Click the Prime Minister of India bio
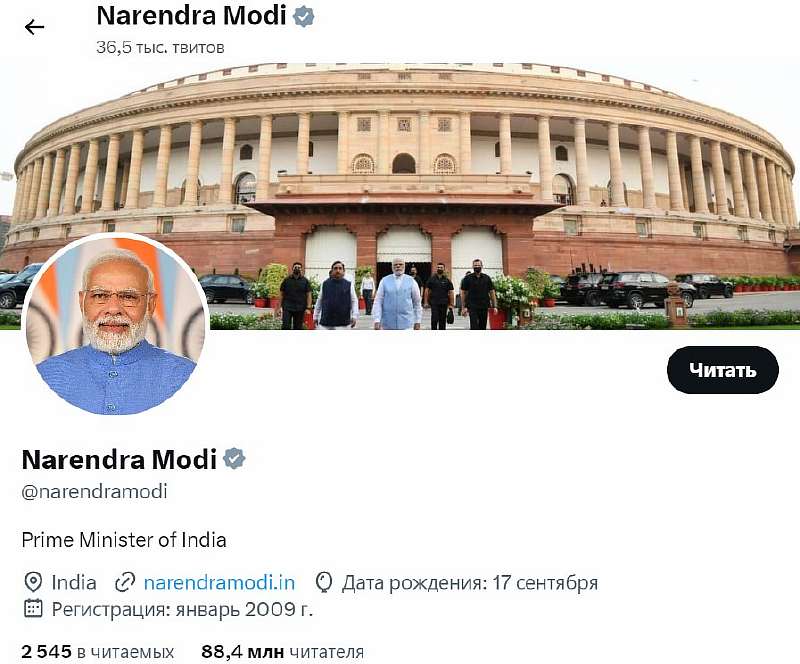Viewport: 800px width, 664px height. pos(124,540)
